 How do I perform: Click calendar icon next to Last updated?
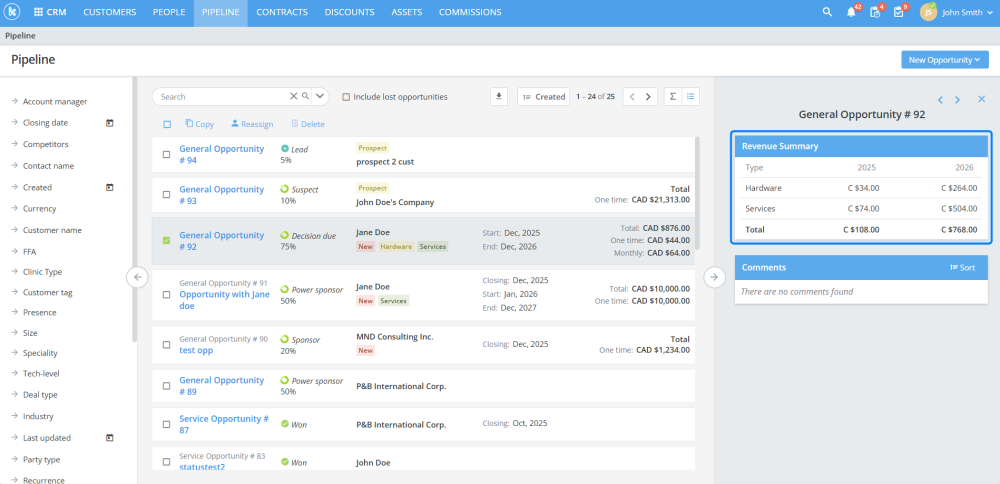[110, 438]
